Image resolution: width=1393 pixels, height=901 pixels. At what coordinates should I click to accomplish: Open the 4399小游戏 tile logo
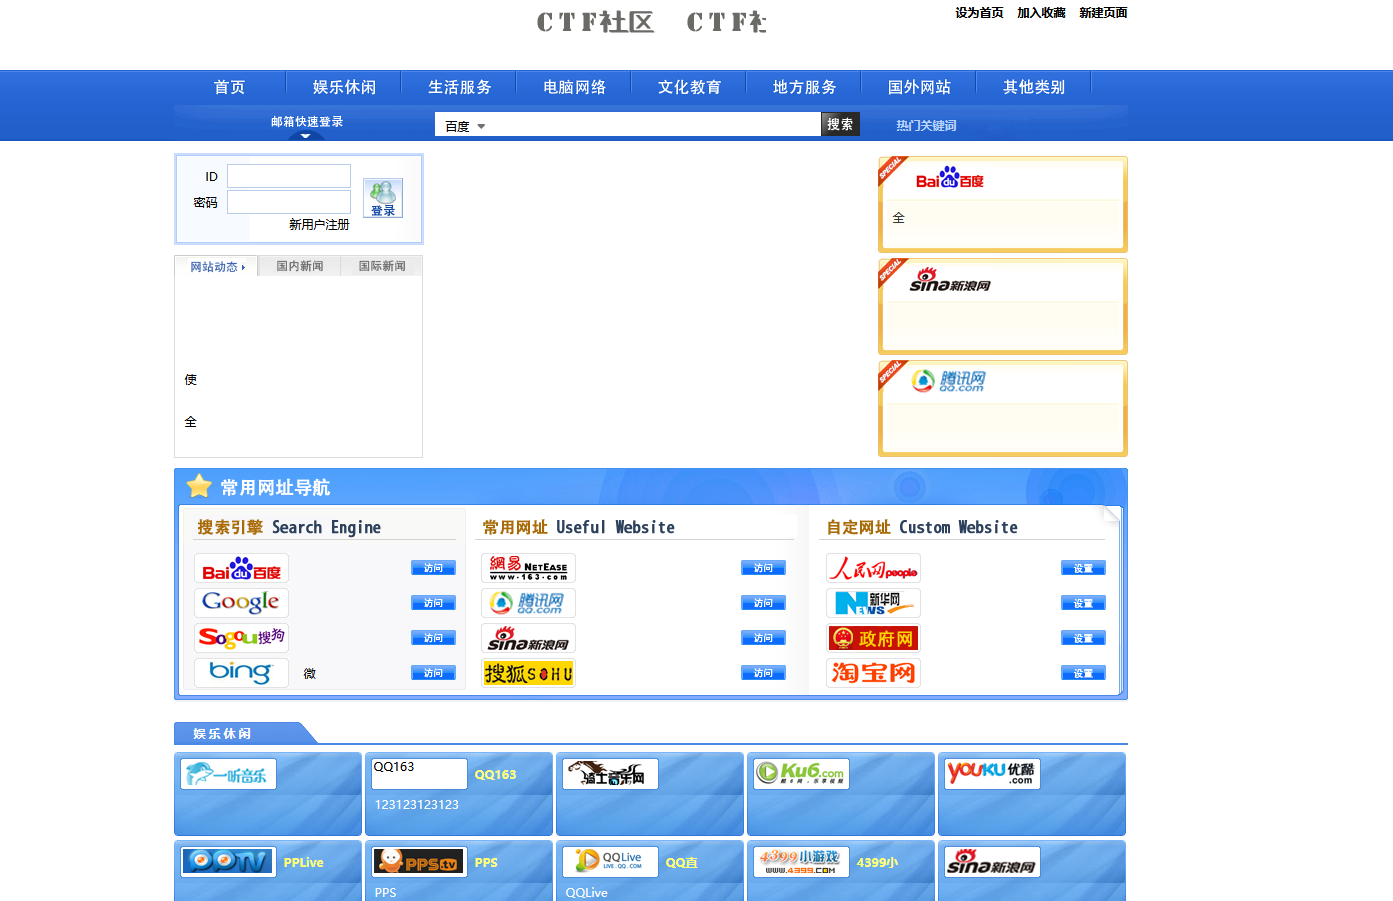(801, 861)
